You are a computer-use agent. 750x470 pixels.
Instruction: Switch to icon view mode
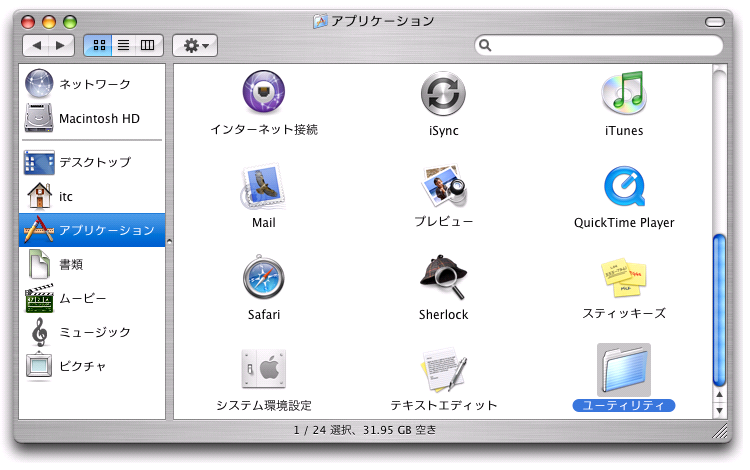click(100, 45)
